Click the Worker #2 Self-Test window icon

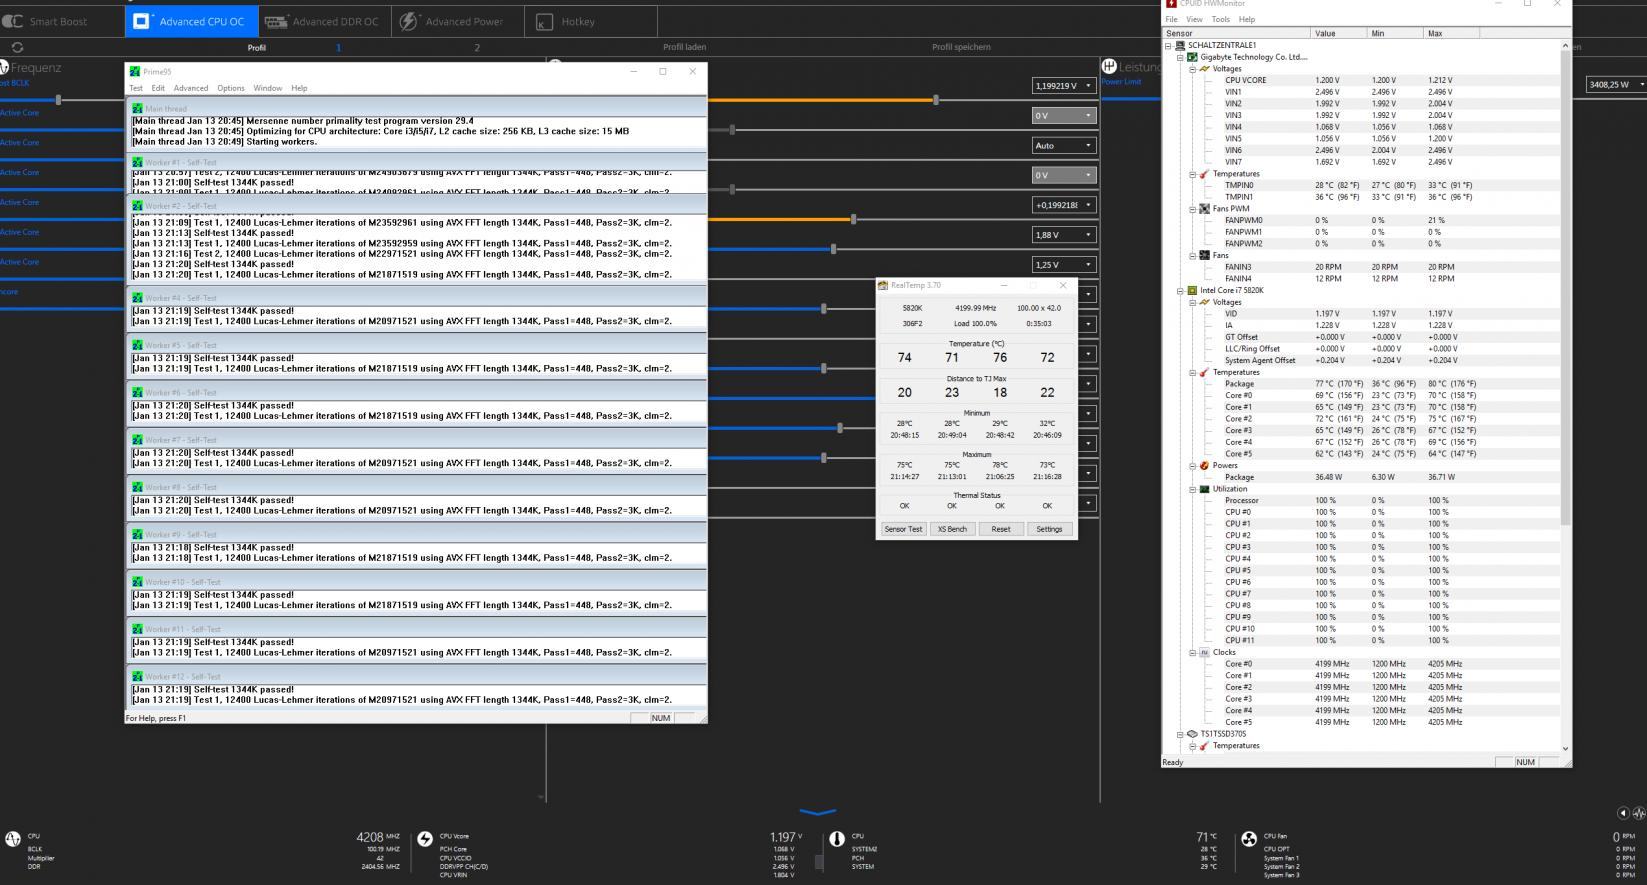pos(137,206)
